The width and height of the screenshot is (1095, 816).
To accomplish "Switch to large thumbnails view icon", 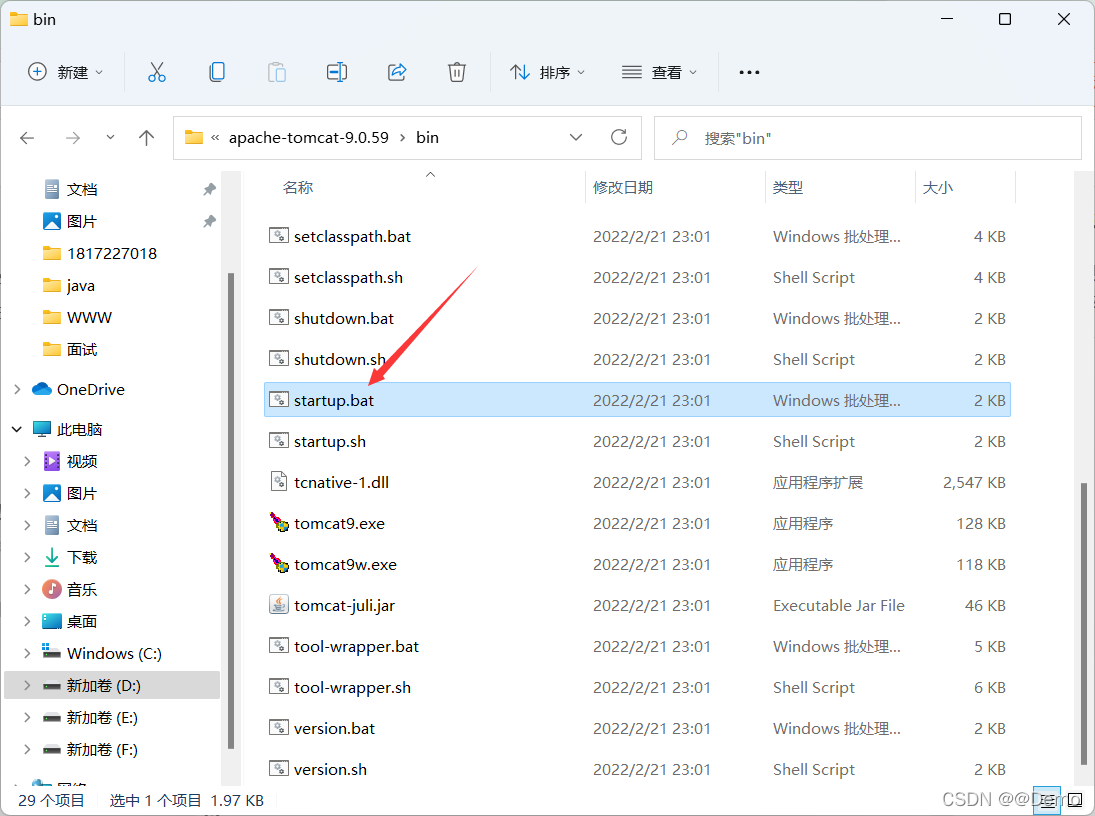I will pos(1075,801).
